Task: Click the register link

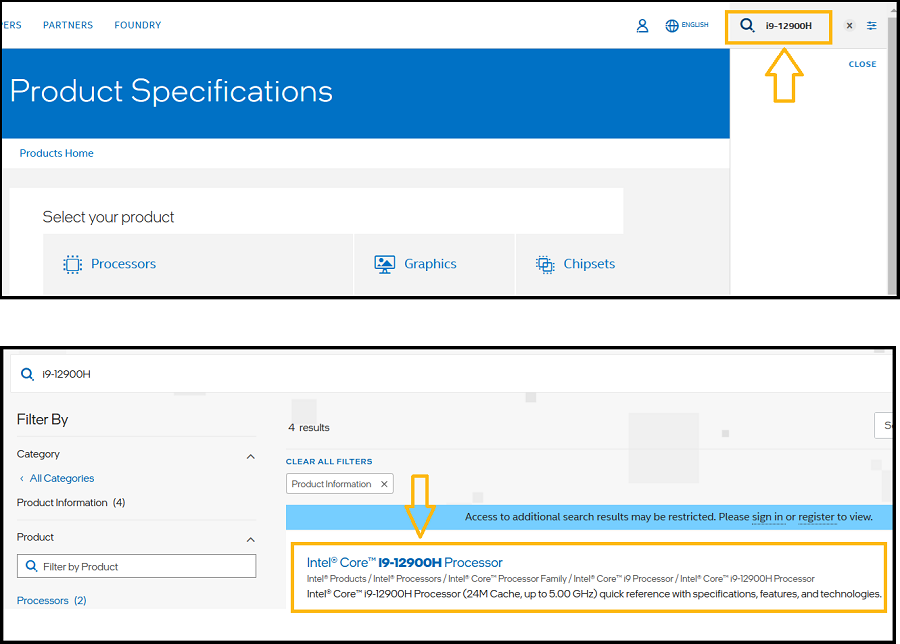Action: [816, 517]
